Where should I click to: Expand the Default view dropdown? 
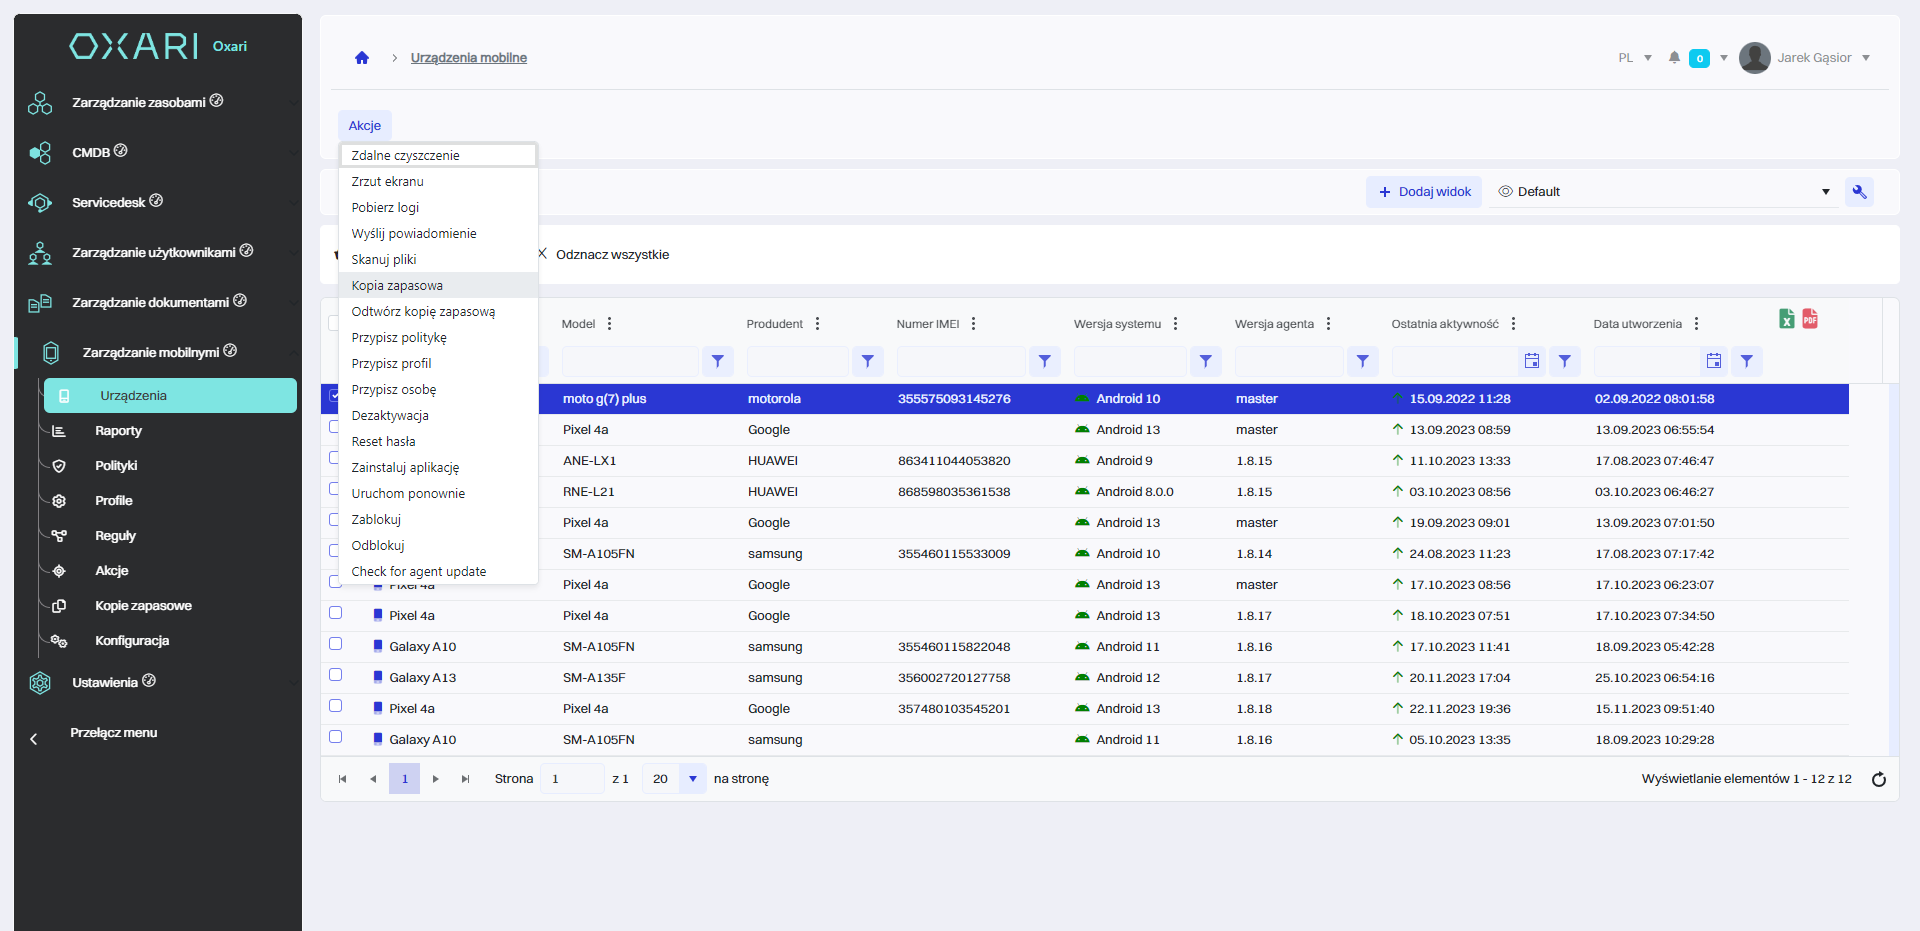[x=1825, y=192]
